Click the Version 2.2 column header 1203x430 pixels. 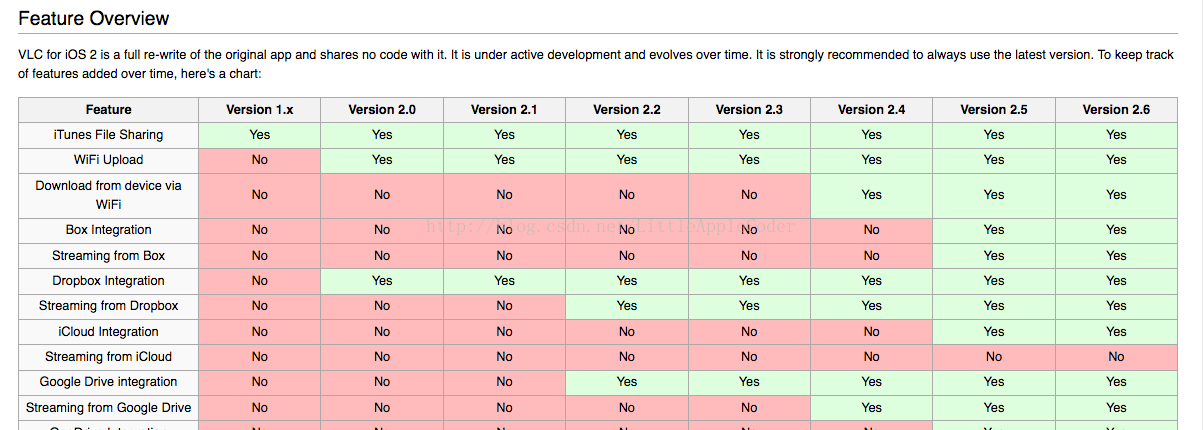point(627,109)
